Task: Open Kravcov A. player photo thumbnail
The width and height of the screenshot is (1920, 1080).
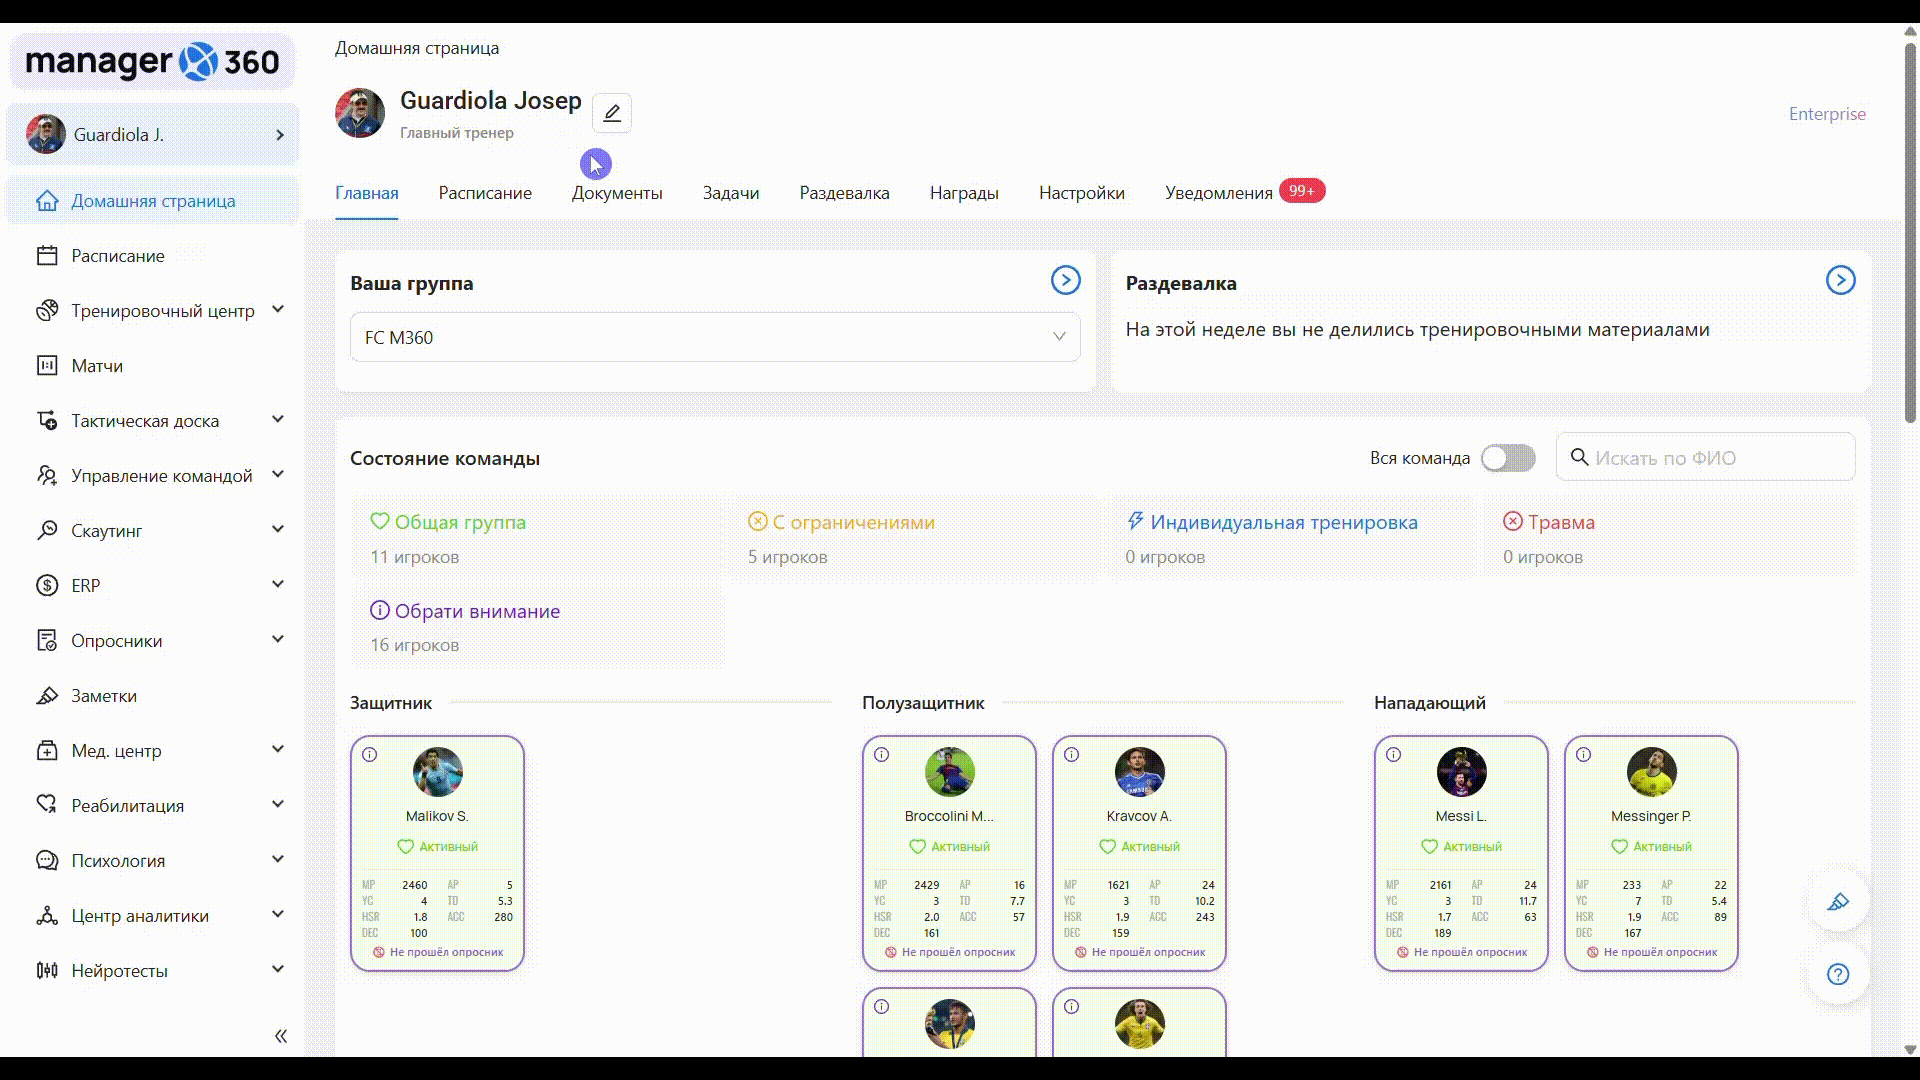Action: tap(1139, 772)
